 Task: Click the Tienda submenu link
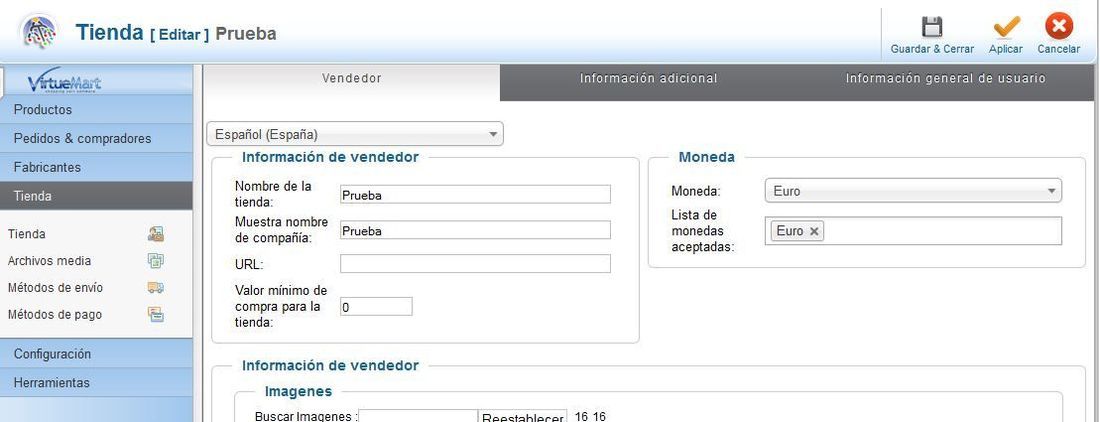click(27, 234)
